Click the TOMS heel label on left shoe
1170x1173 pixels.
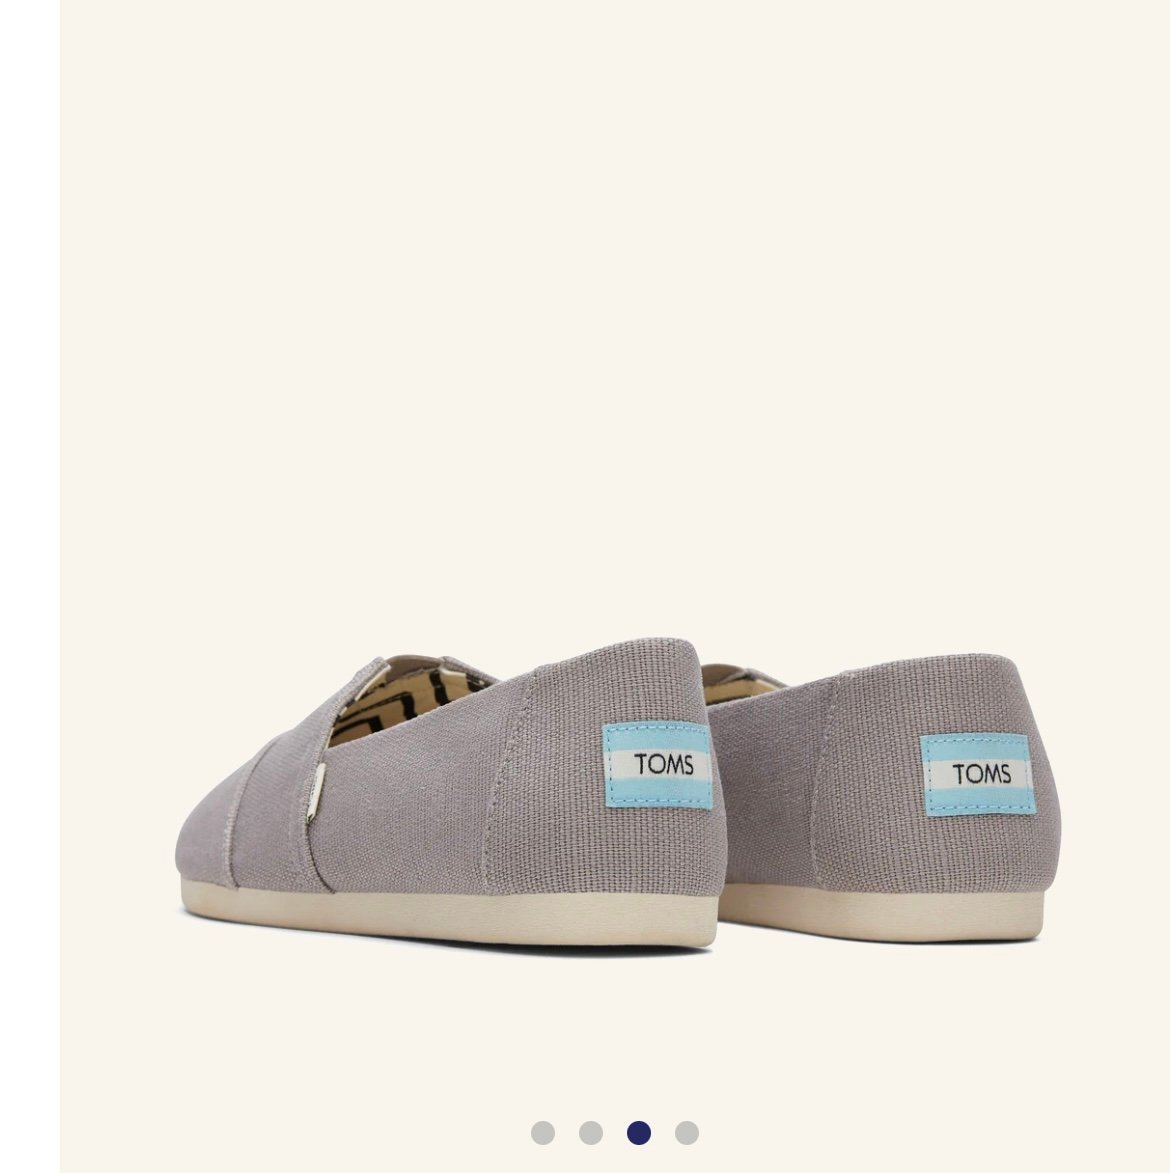tap(657, 765)
